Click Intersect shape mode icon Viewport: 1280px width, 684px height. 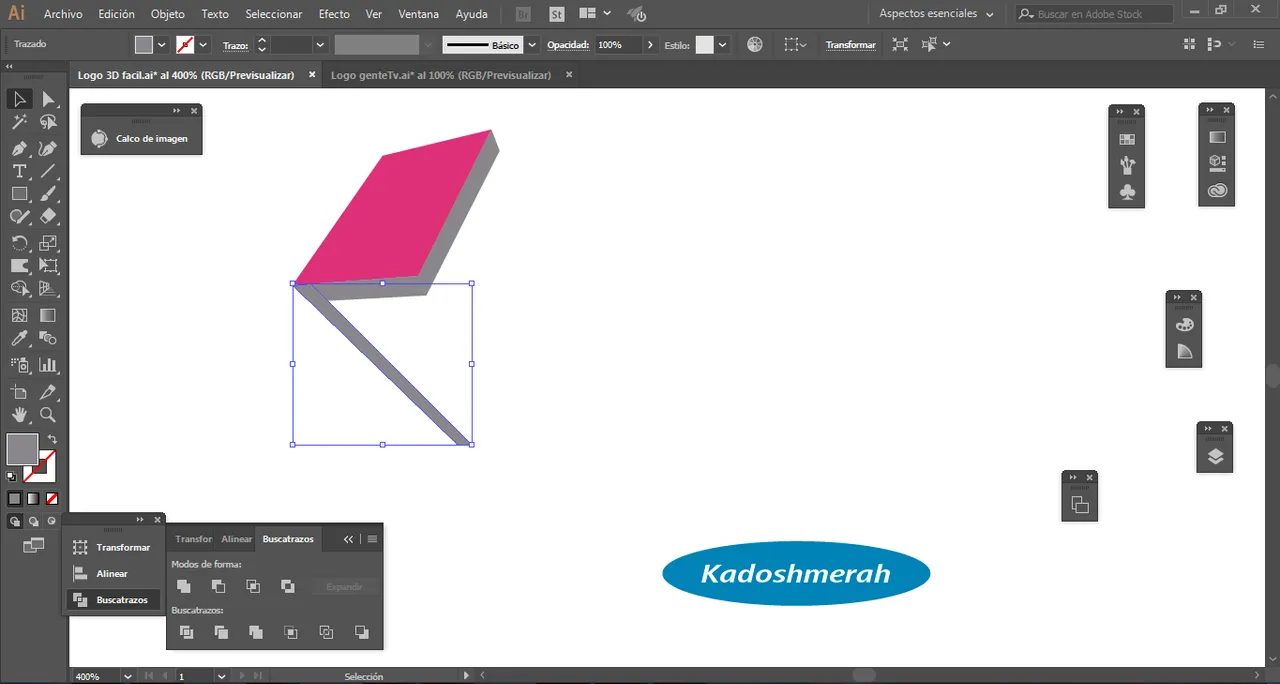[253, 586]
